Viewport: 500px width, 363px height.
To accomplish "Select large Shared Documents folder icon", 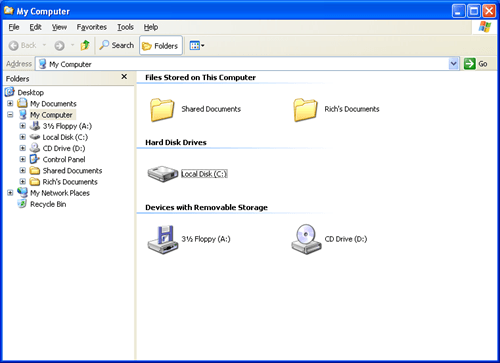I will pyautogui.click(x=162, y=110).
